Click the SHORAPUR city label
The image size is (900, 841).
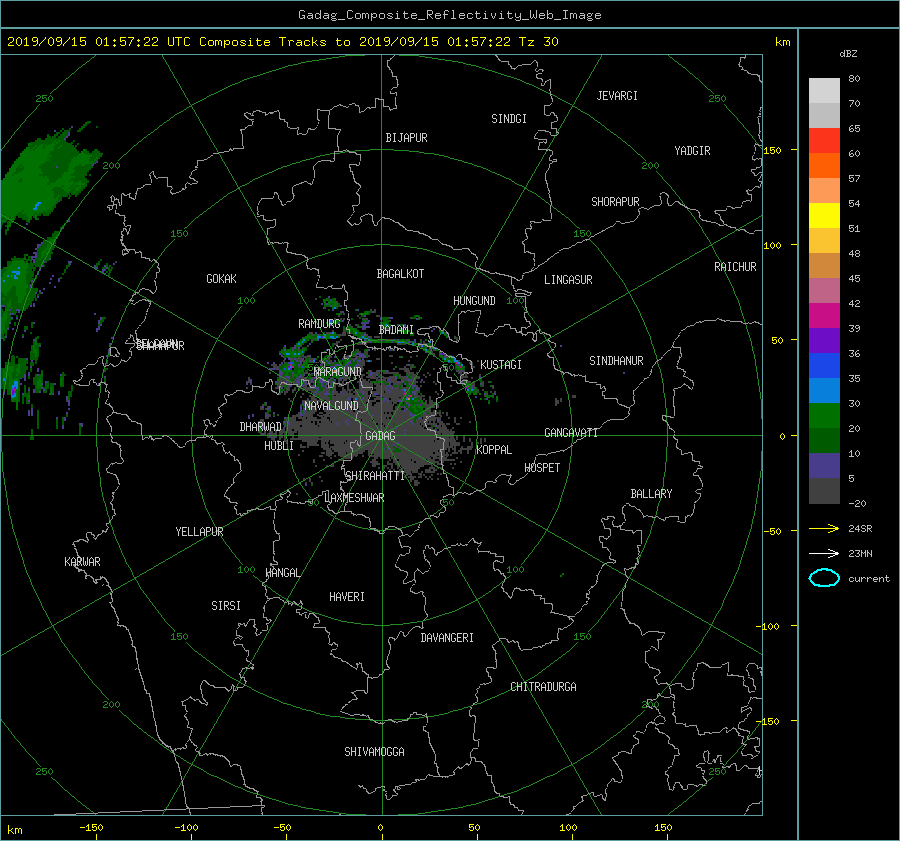[615, 202]
